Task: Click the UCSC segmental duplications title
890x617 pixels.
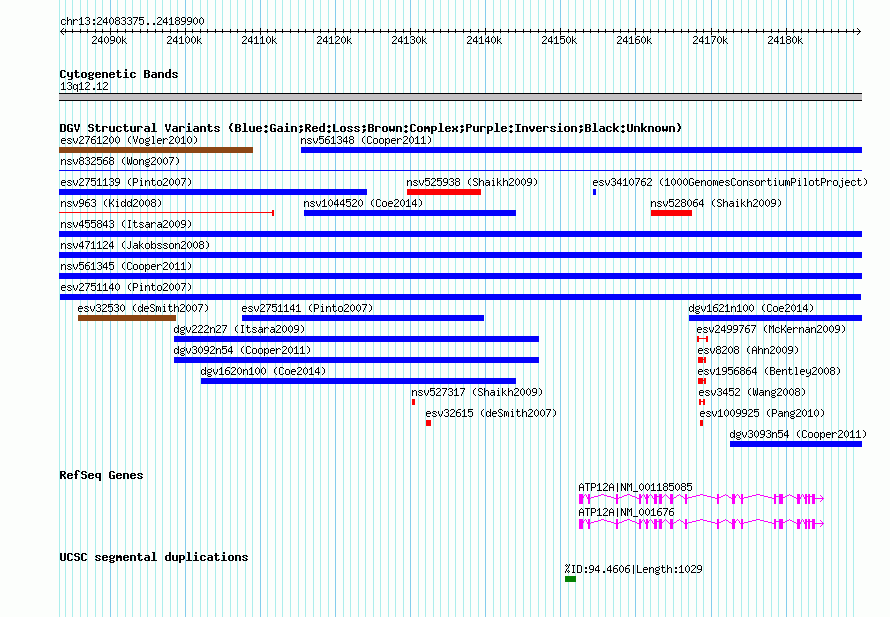Action: point(154,557)
